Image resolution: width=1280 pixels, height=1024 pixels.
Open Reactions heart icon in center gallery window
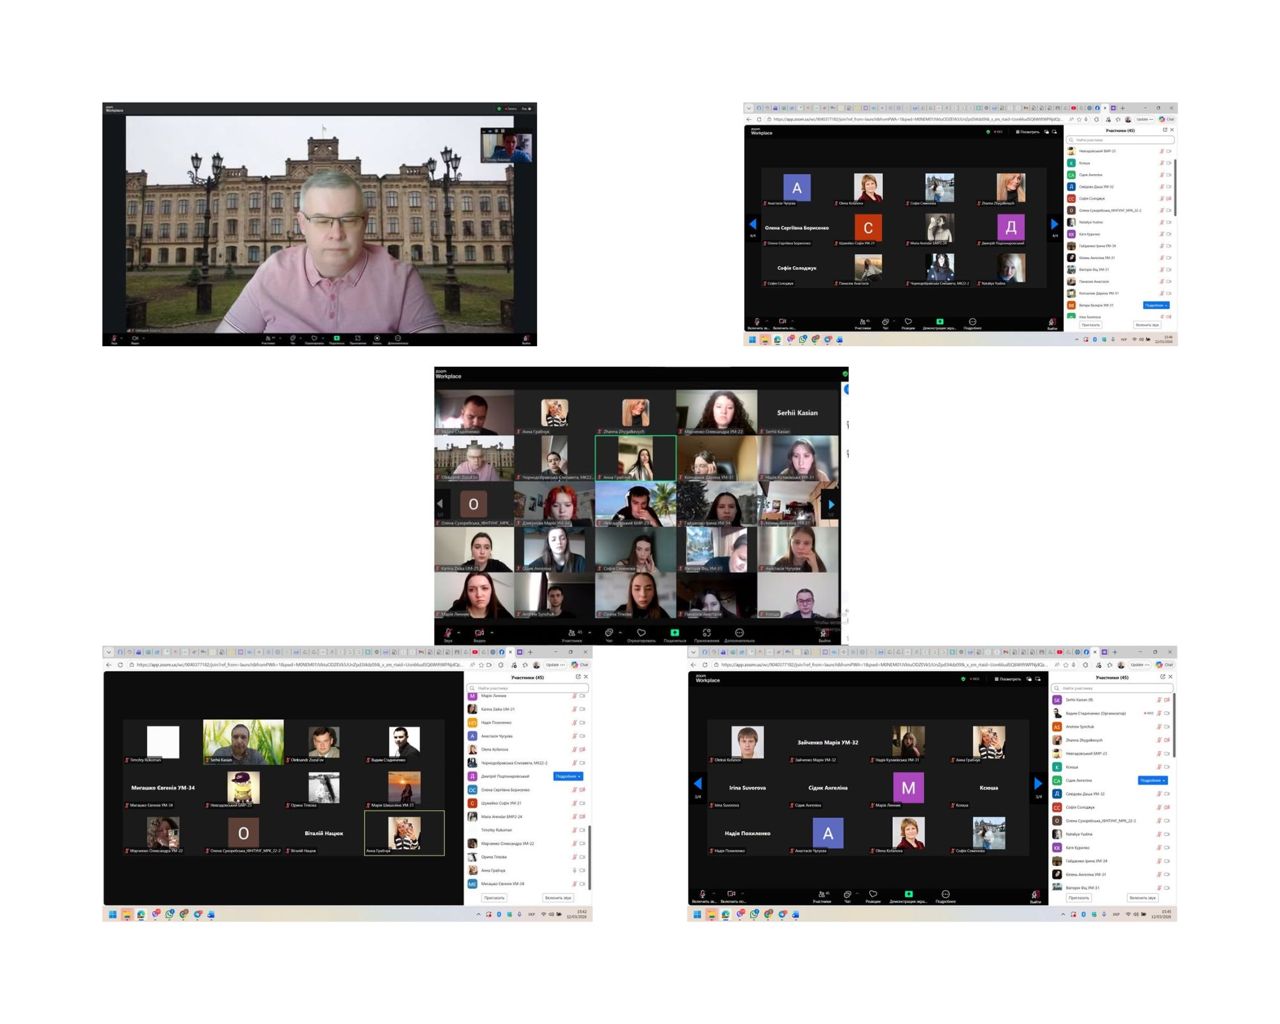(641, 633)
